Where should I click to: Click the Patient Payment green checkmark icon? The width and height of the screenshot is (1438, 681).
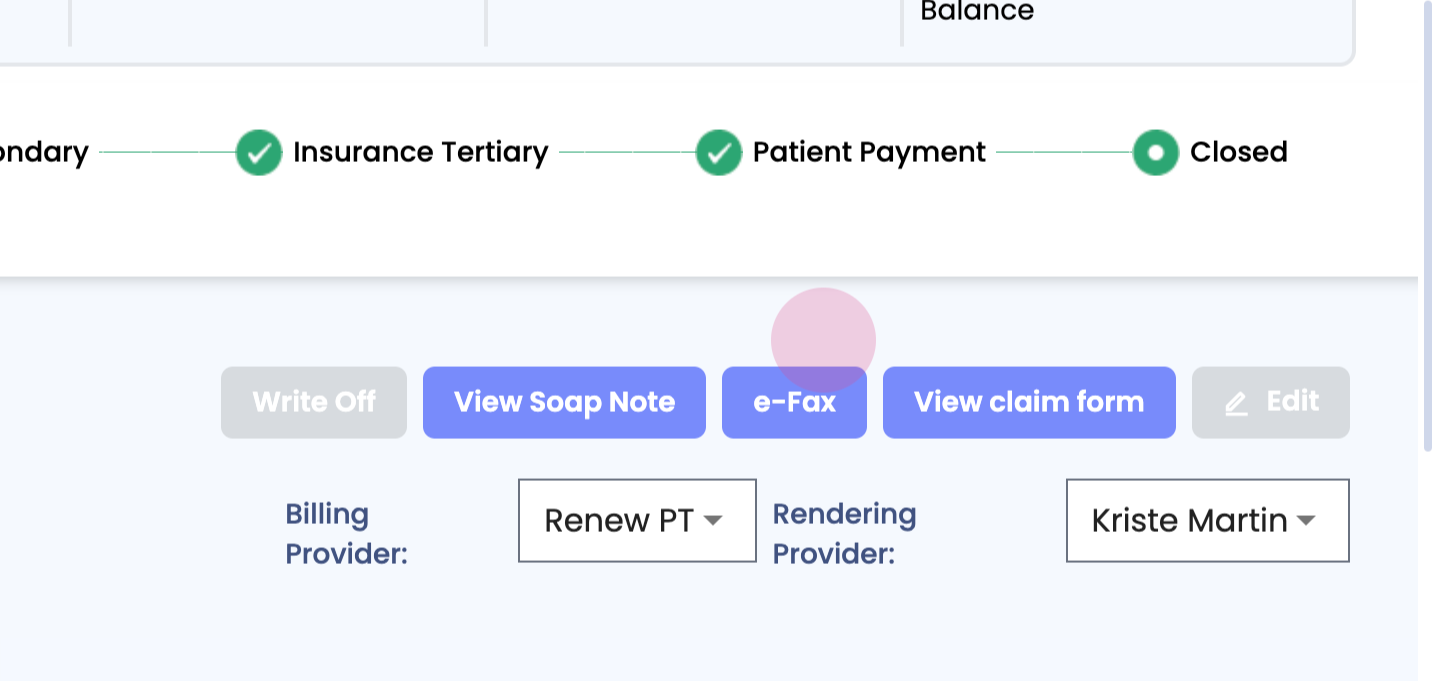click(x=719, y=153)
